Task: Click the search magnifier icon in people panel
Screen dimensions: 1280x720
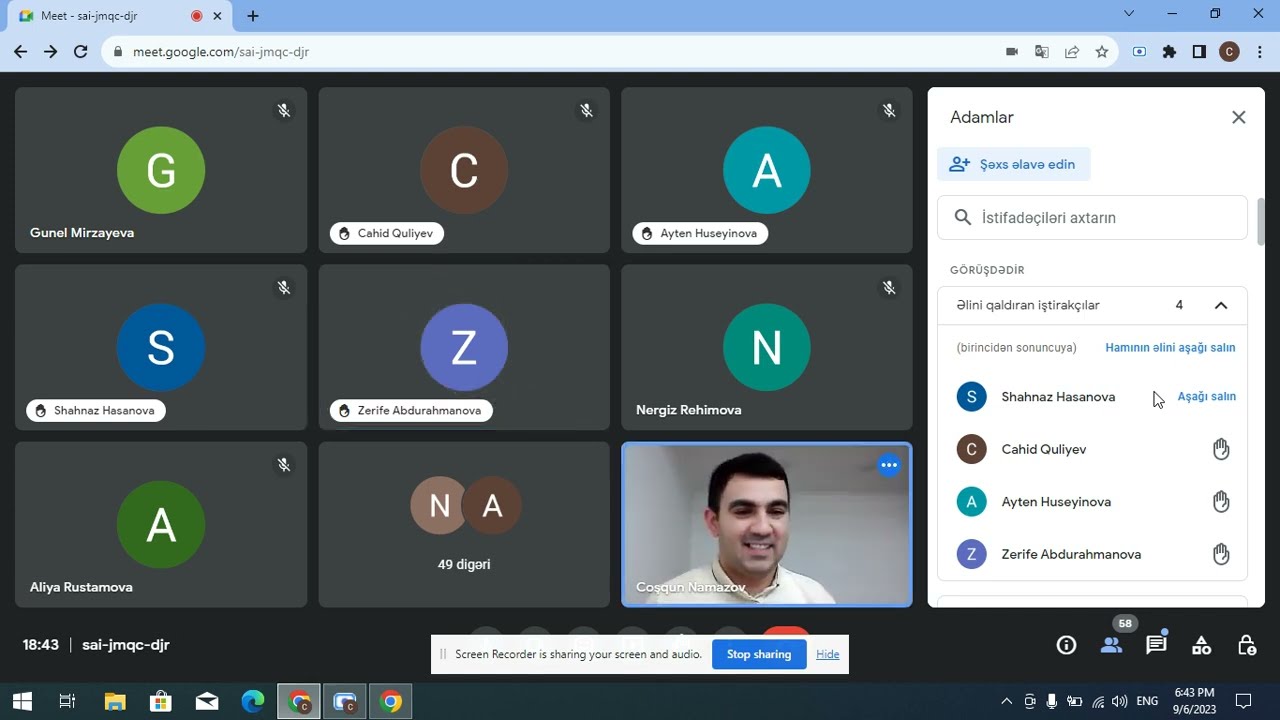Action: point(963,217)
